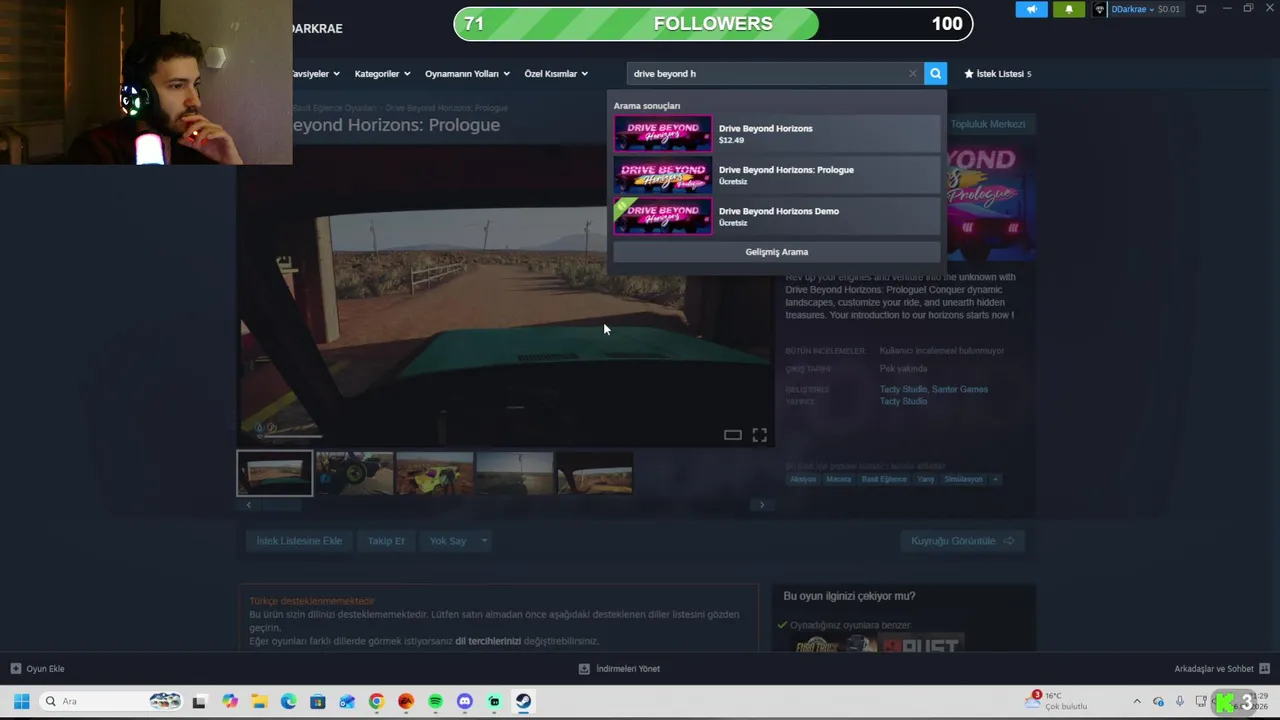Click the Yarış tag

[x=926, y=479]
